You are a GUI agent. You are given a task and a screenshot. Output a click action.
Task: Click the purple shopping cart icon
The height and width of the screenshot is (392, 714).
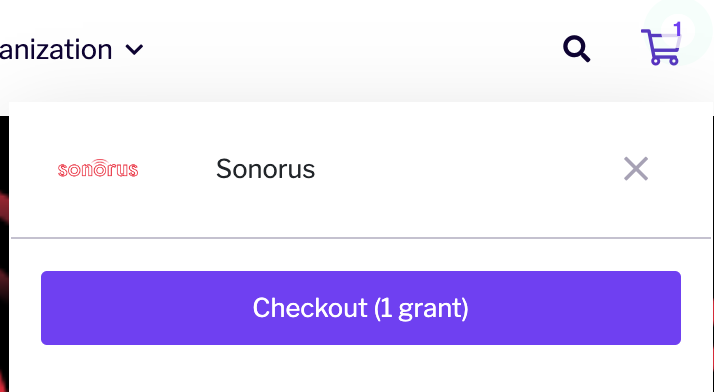[661, 46]
